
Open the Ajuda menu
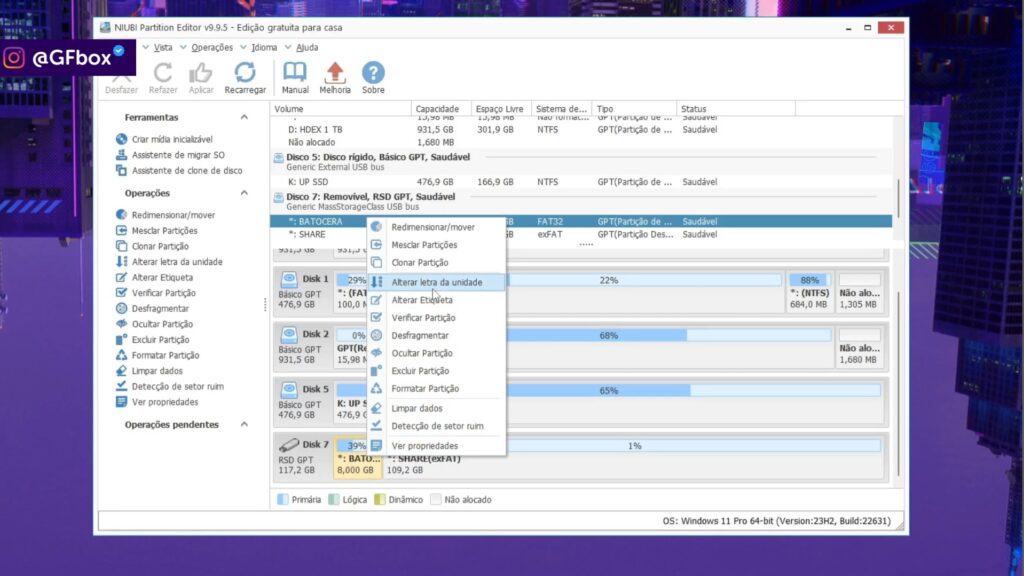tap(307, 48)
